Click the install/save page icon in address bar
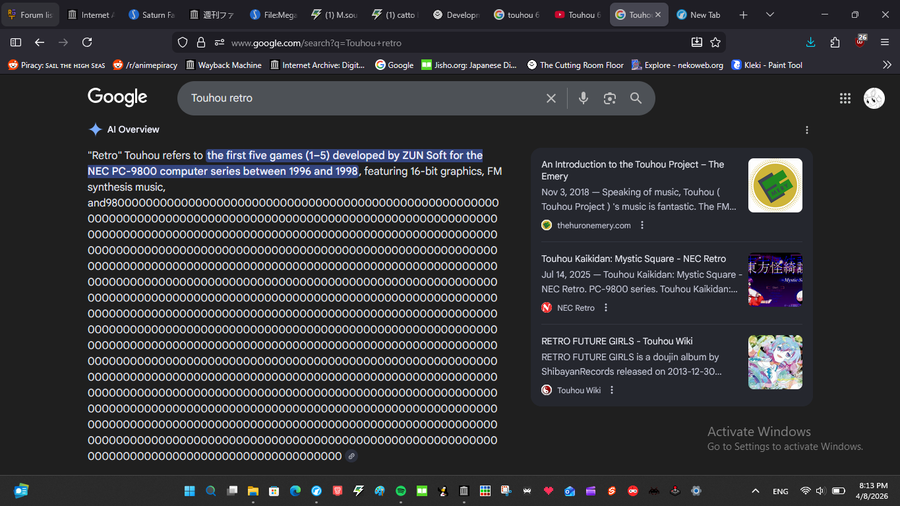This screenshot has width=900, height=506. (x=696, y=42)
